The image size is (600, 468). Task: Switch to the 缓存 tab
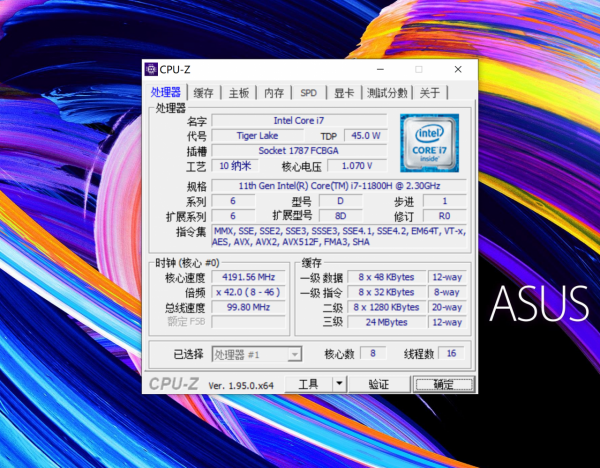point(203,93)
